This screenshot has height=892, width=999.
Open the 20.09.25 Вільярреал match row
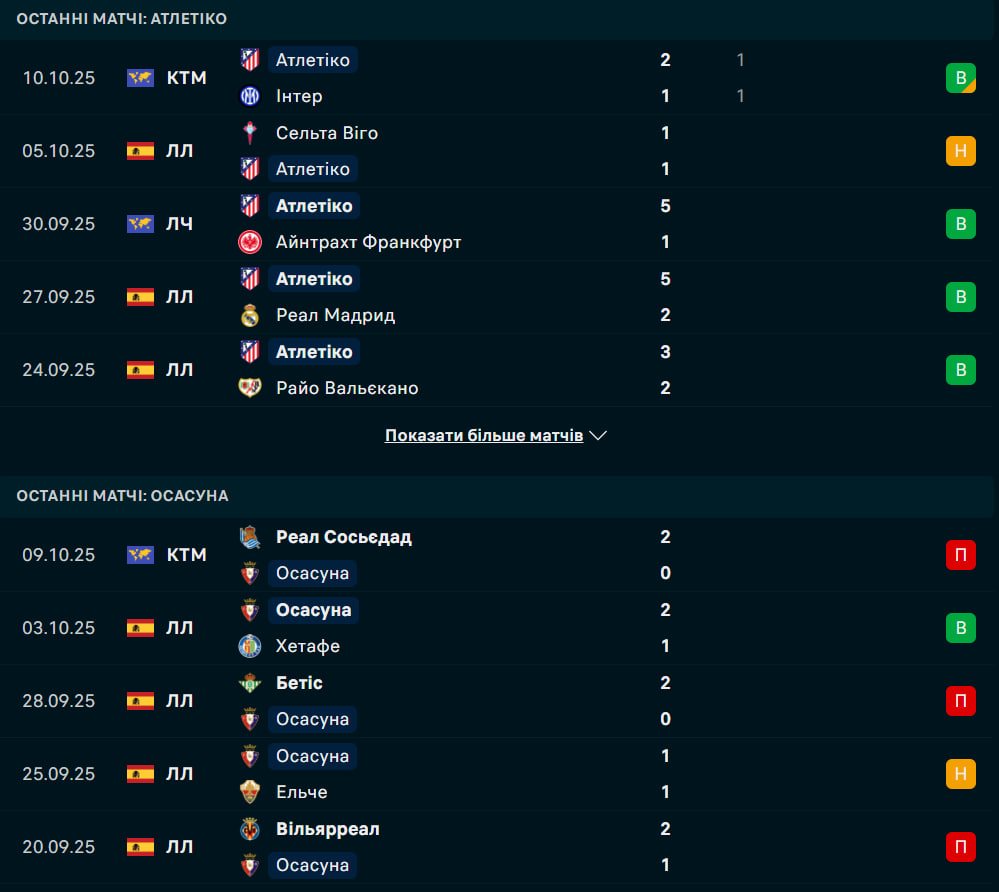[x=498, y=847]
